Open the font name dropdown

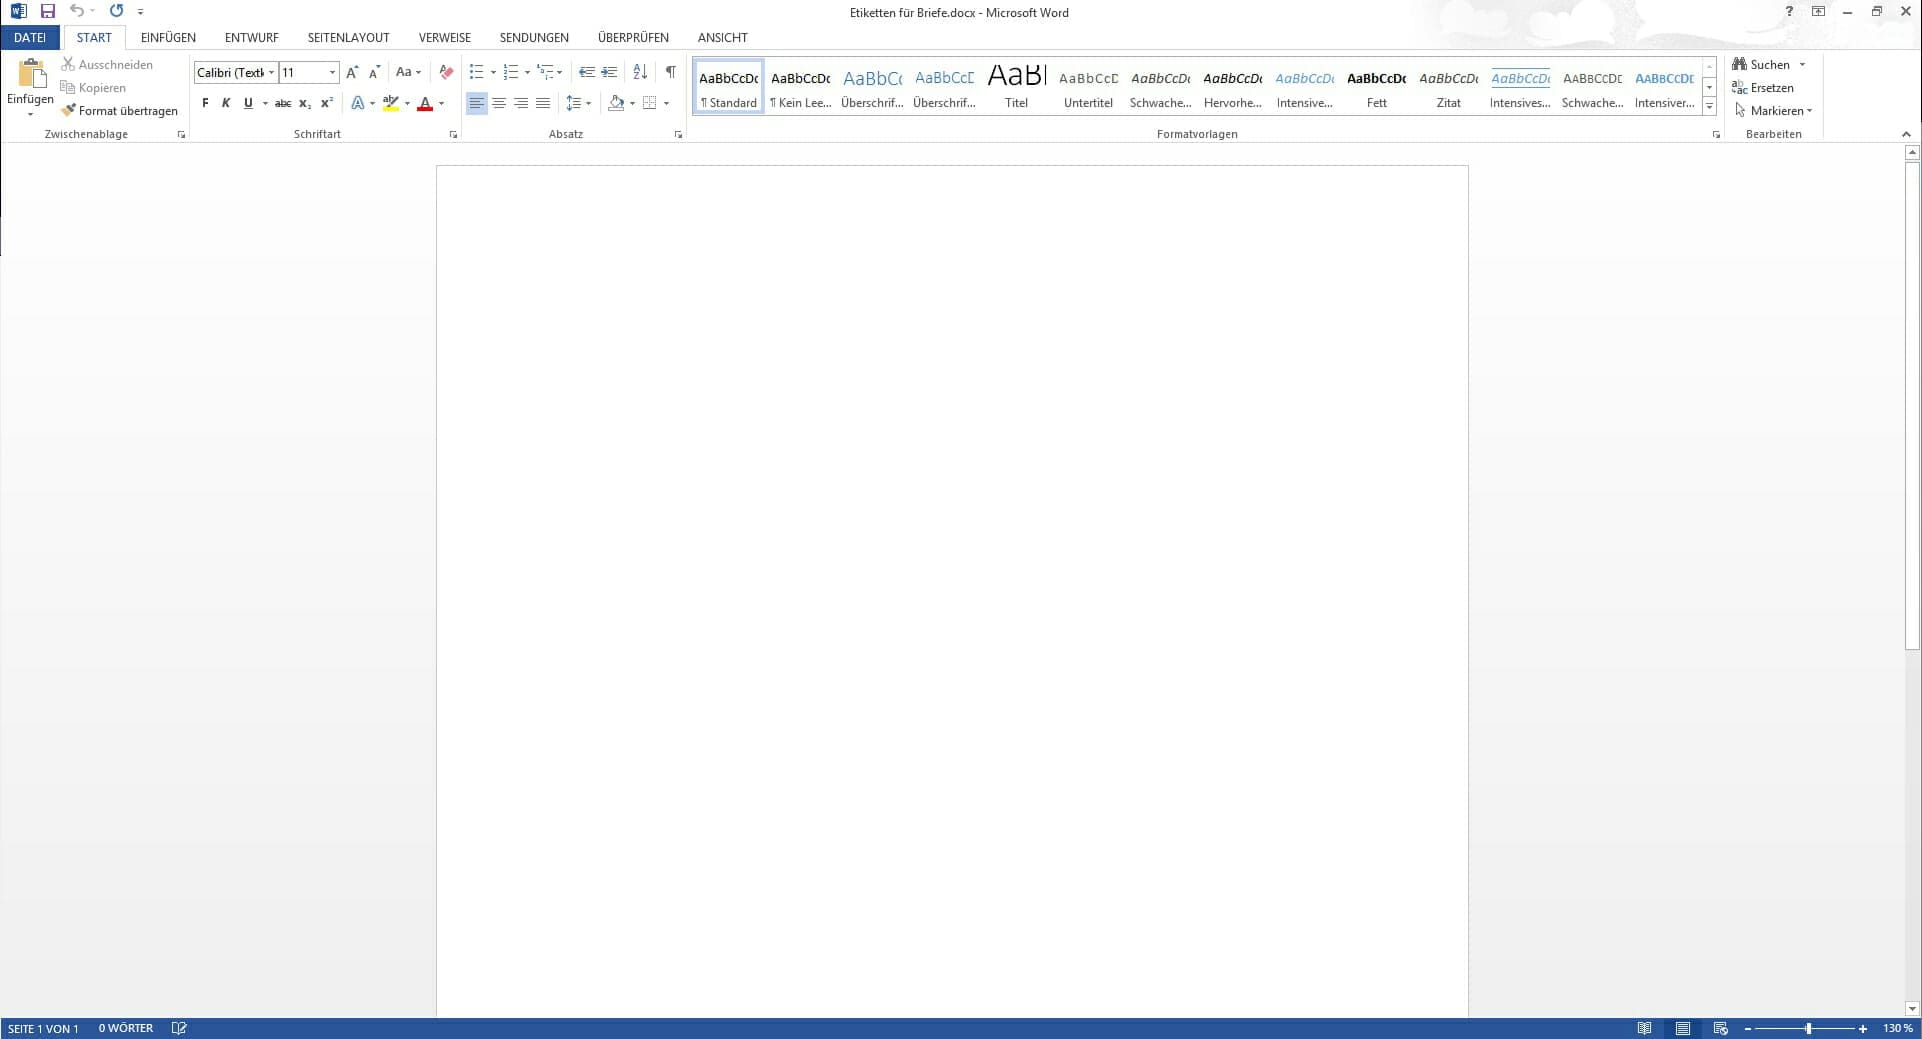coord(271,72)
